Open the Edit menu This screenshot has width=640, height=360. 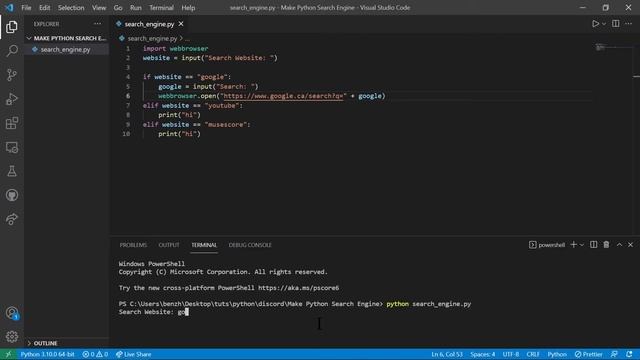44,8
